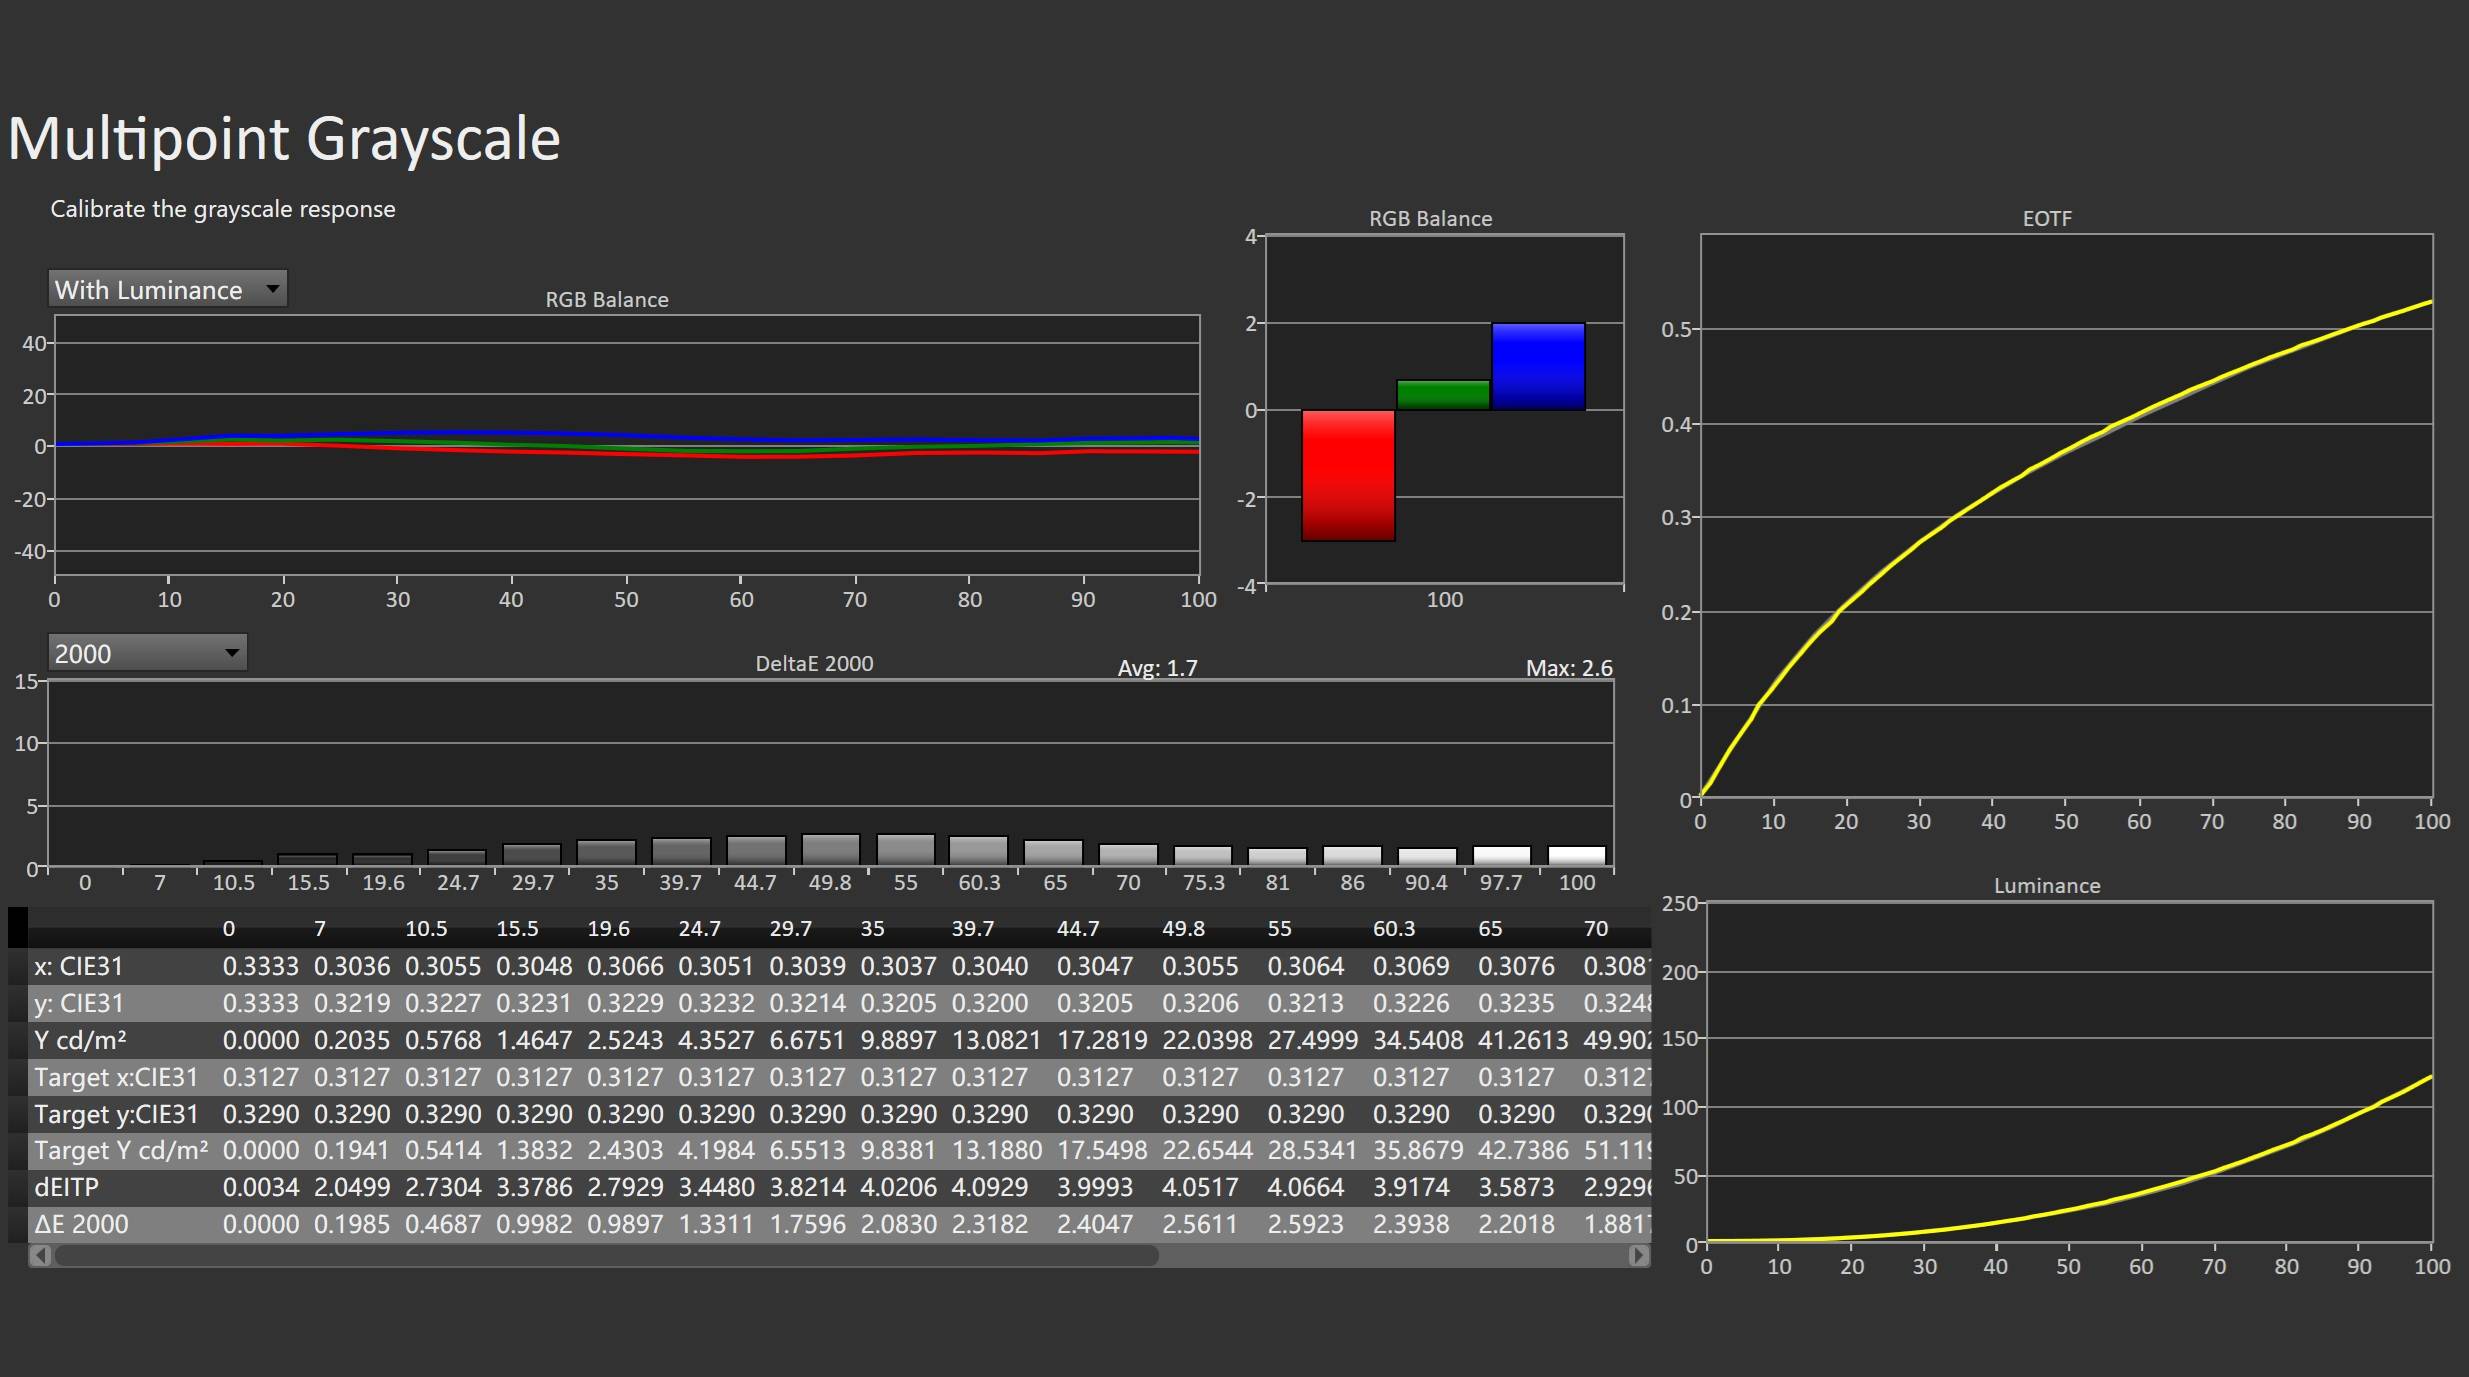
Task: Click the black swatch in the table corner
Action: click(x=17, y=927)
